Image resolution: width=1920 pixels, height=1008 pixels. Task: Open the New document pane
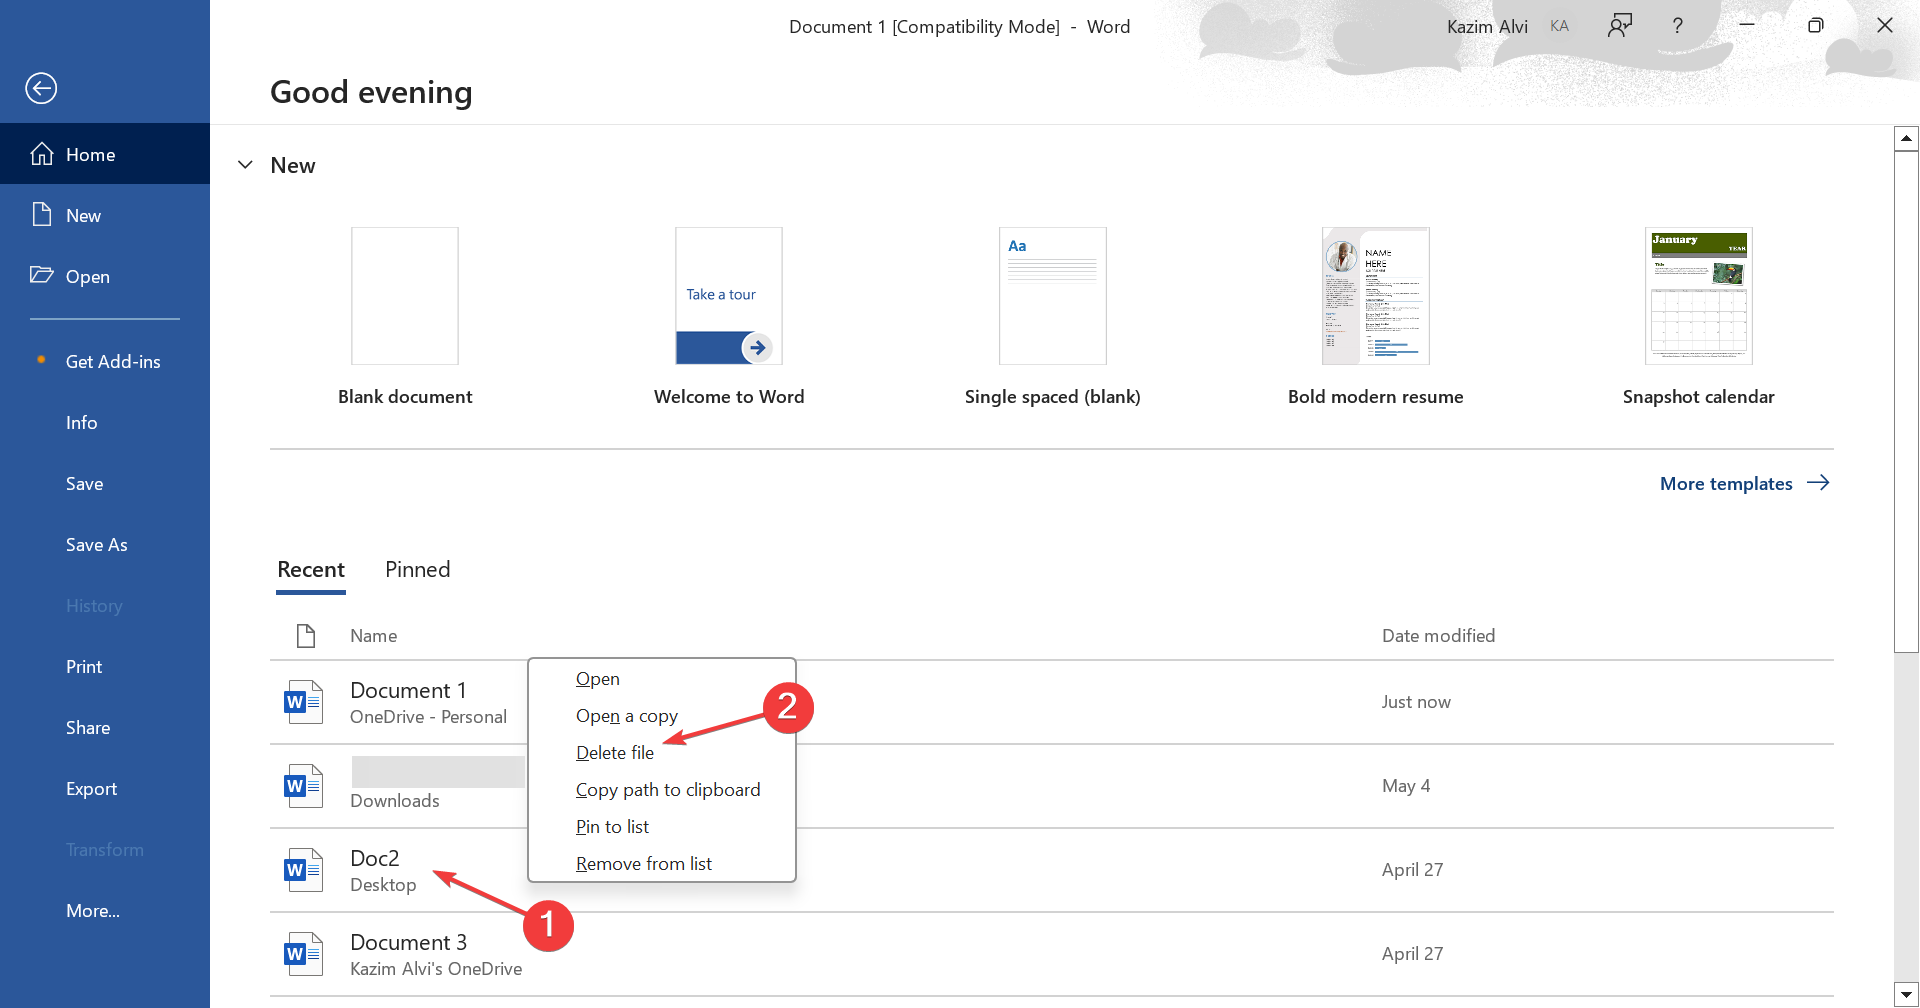click(84, 215)
